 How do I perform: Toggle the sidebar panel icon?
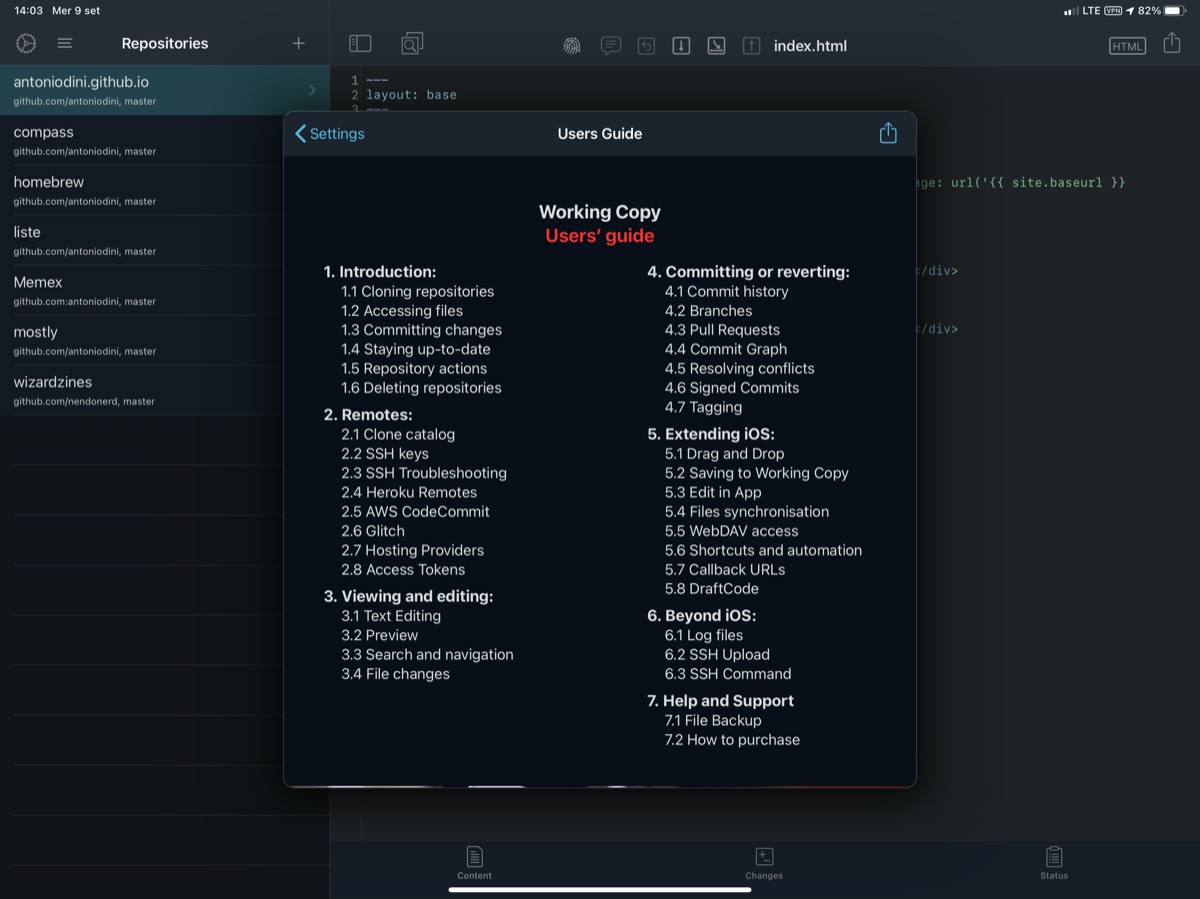coord(360,43)
